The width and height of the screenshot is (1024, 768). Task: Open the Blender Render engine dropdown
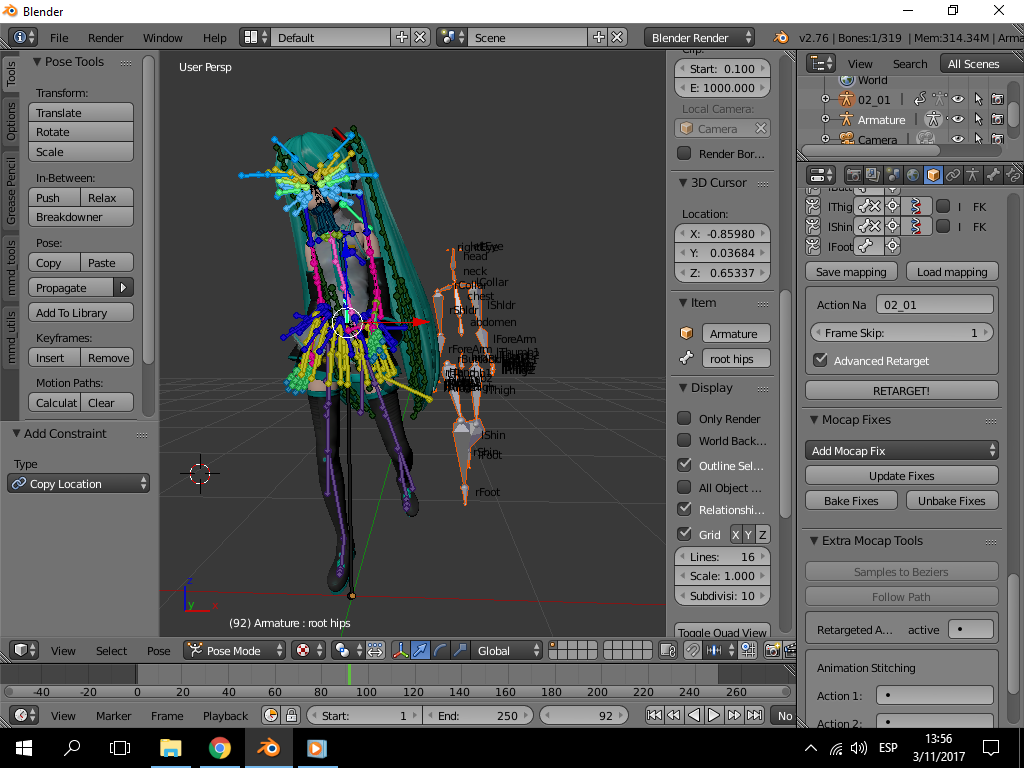coord(699,37)
